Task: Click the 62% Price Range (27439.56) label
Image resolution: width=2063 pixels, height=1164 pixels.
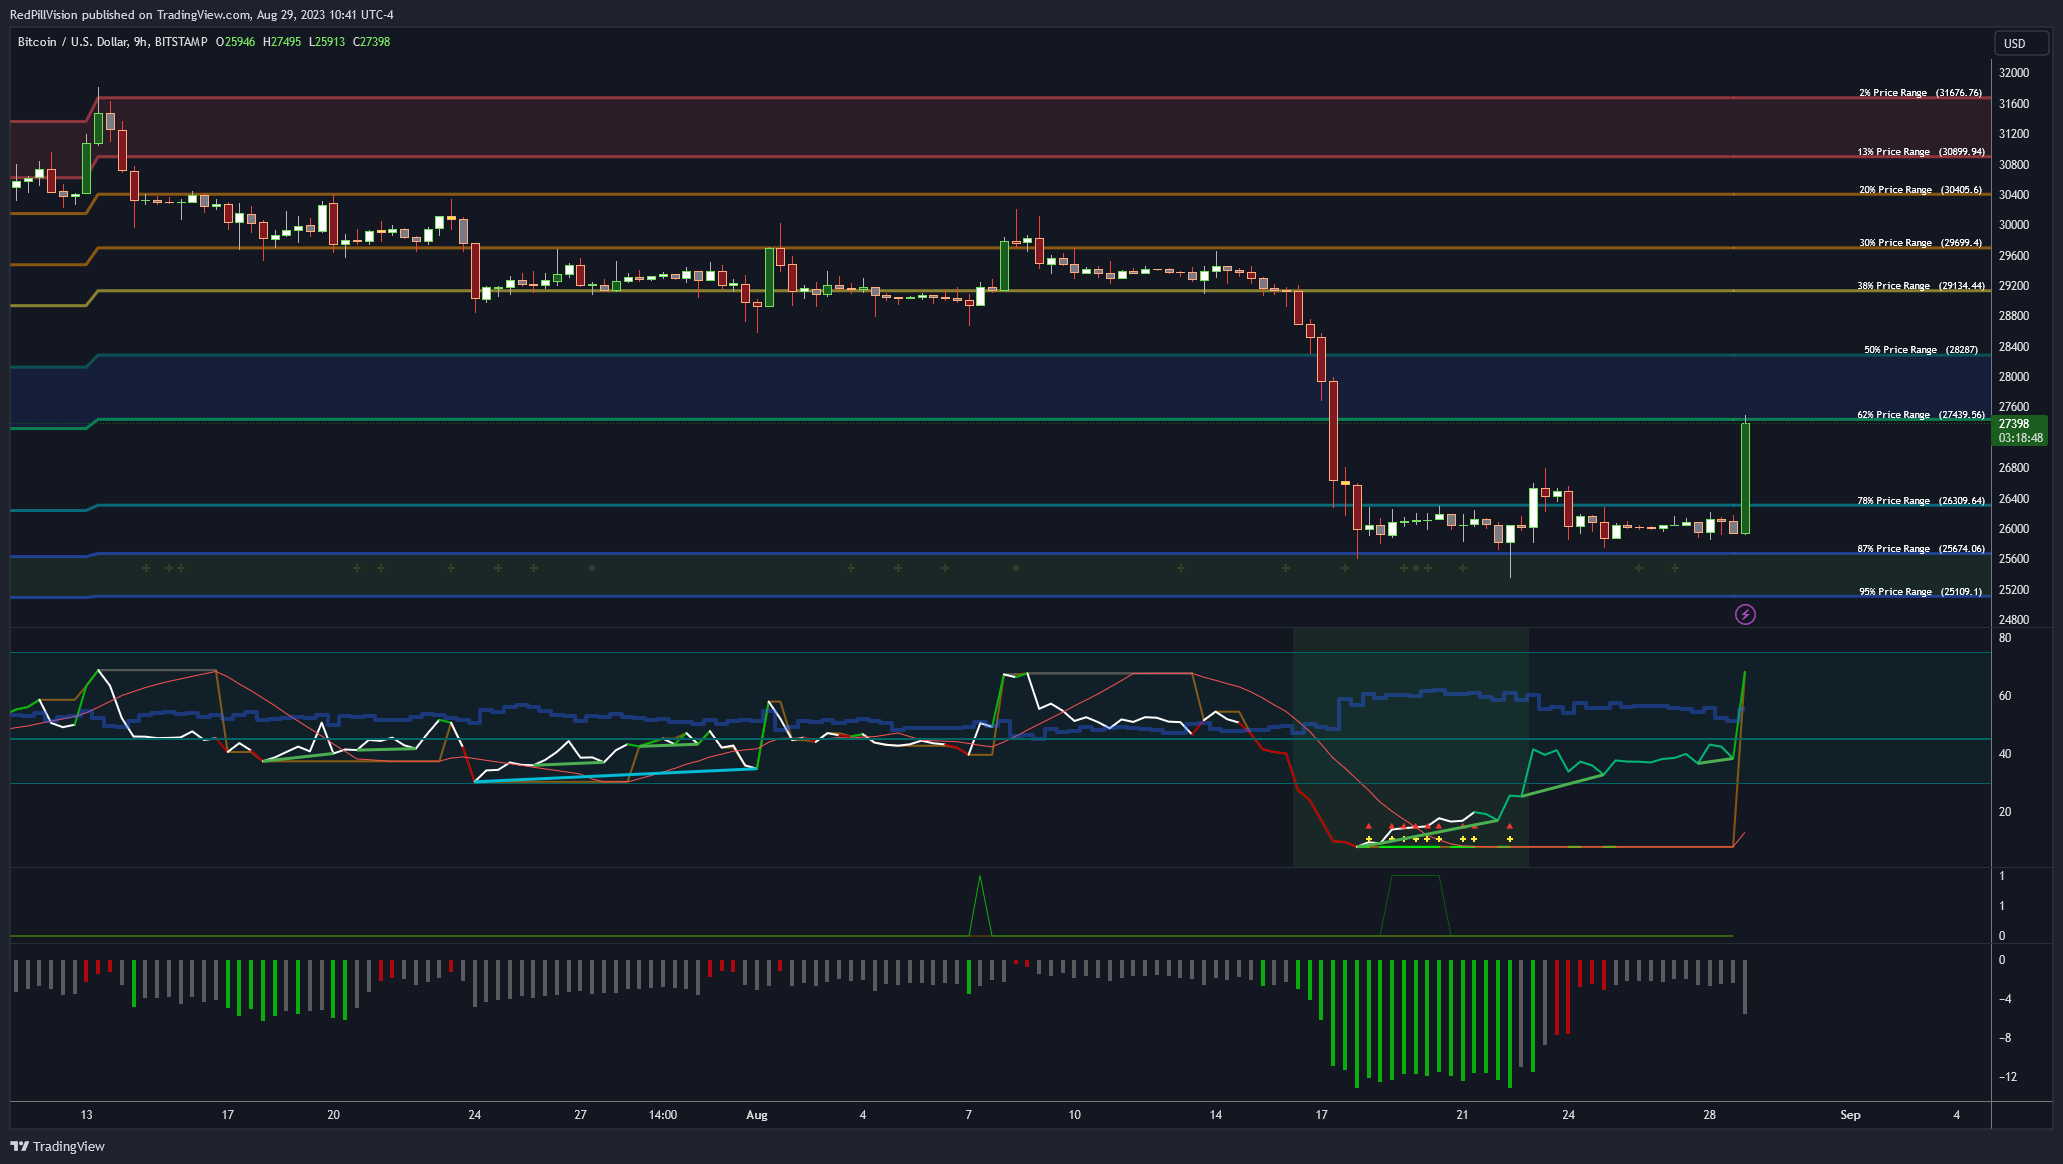Action: 1921,415
